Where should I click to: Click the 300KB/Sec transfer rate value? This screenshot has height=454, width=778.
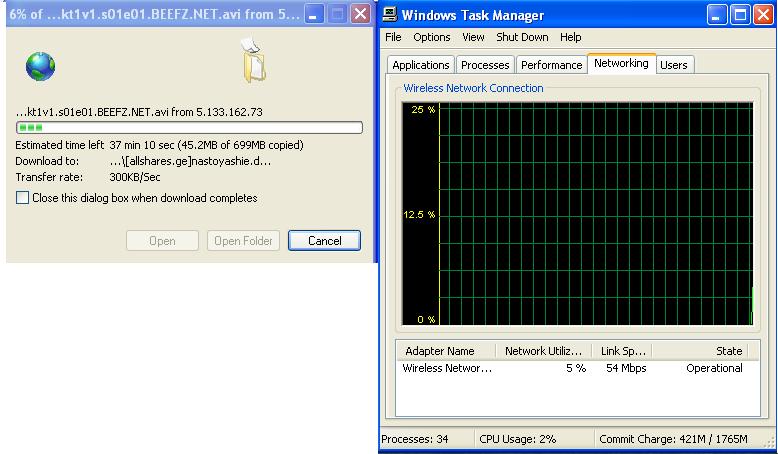pyautogui.click(x=135, y=177)
